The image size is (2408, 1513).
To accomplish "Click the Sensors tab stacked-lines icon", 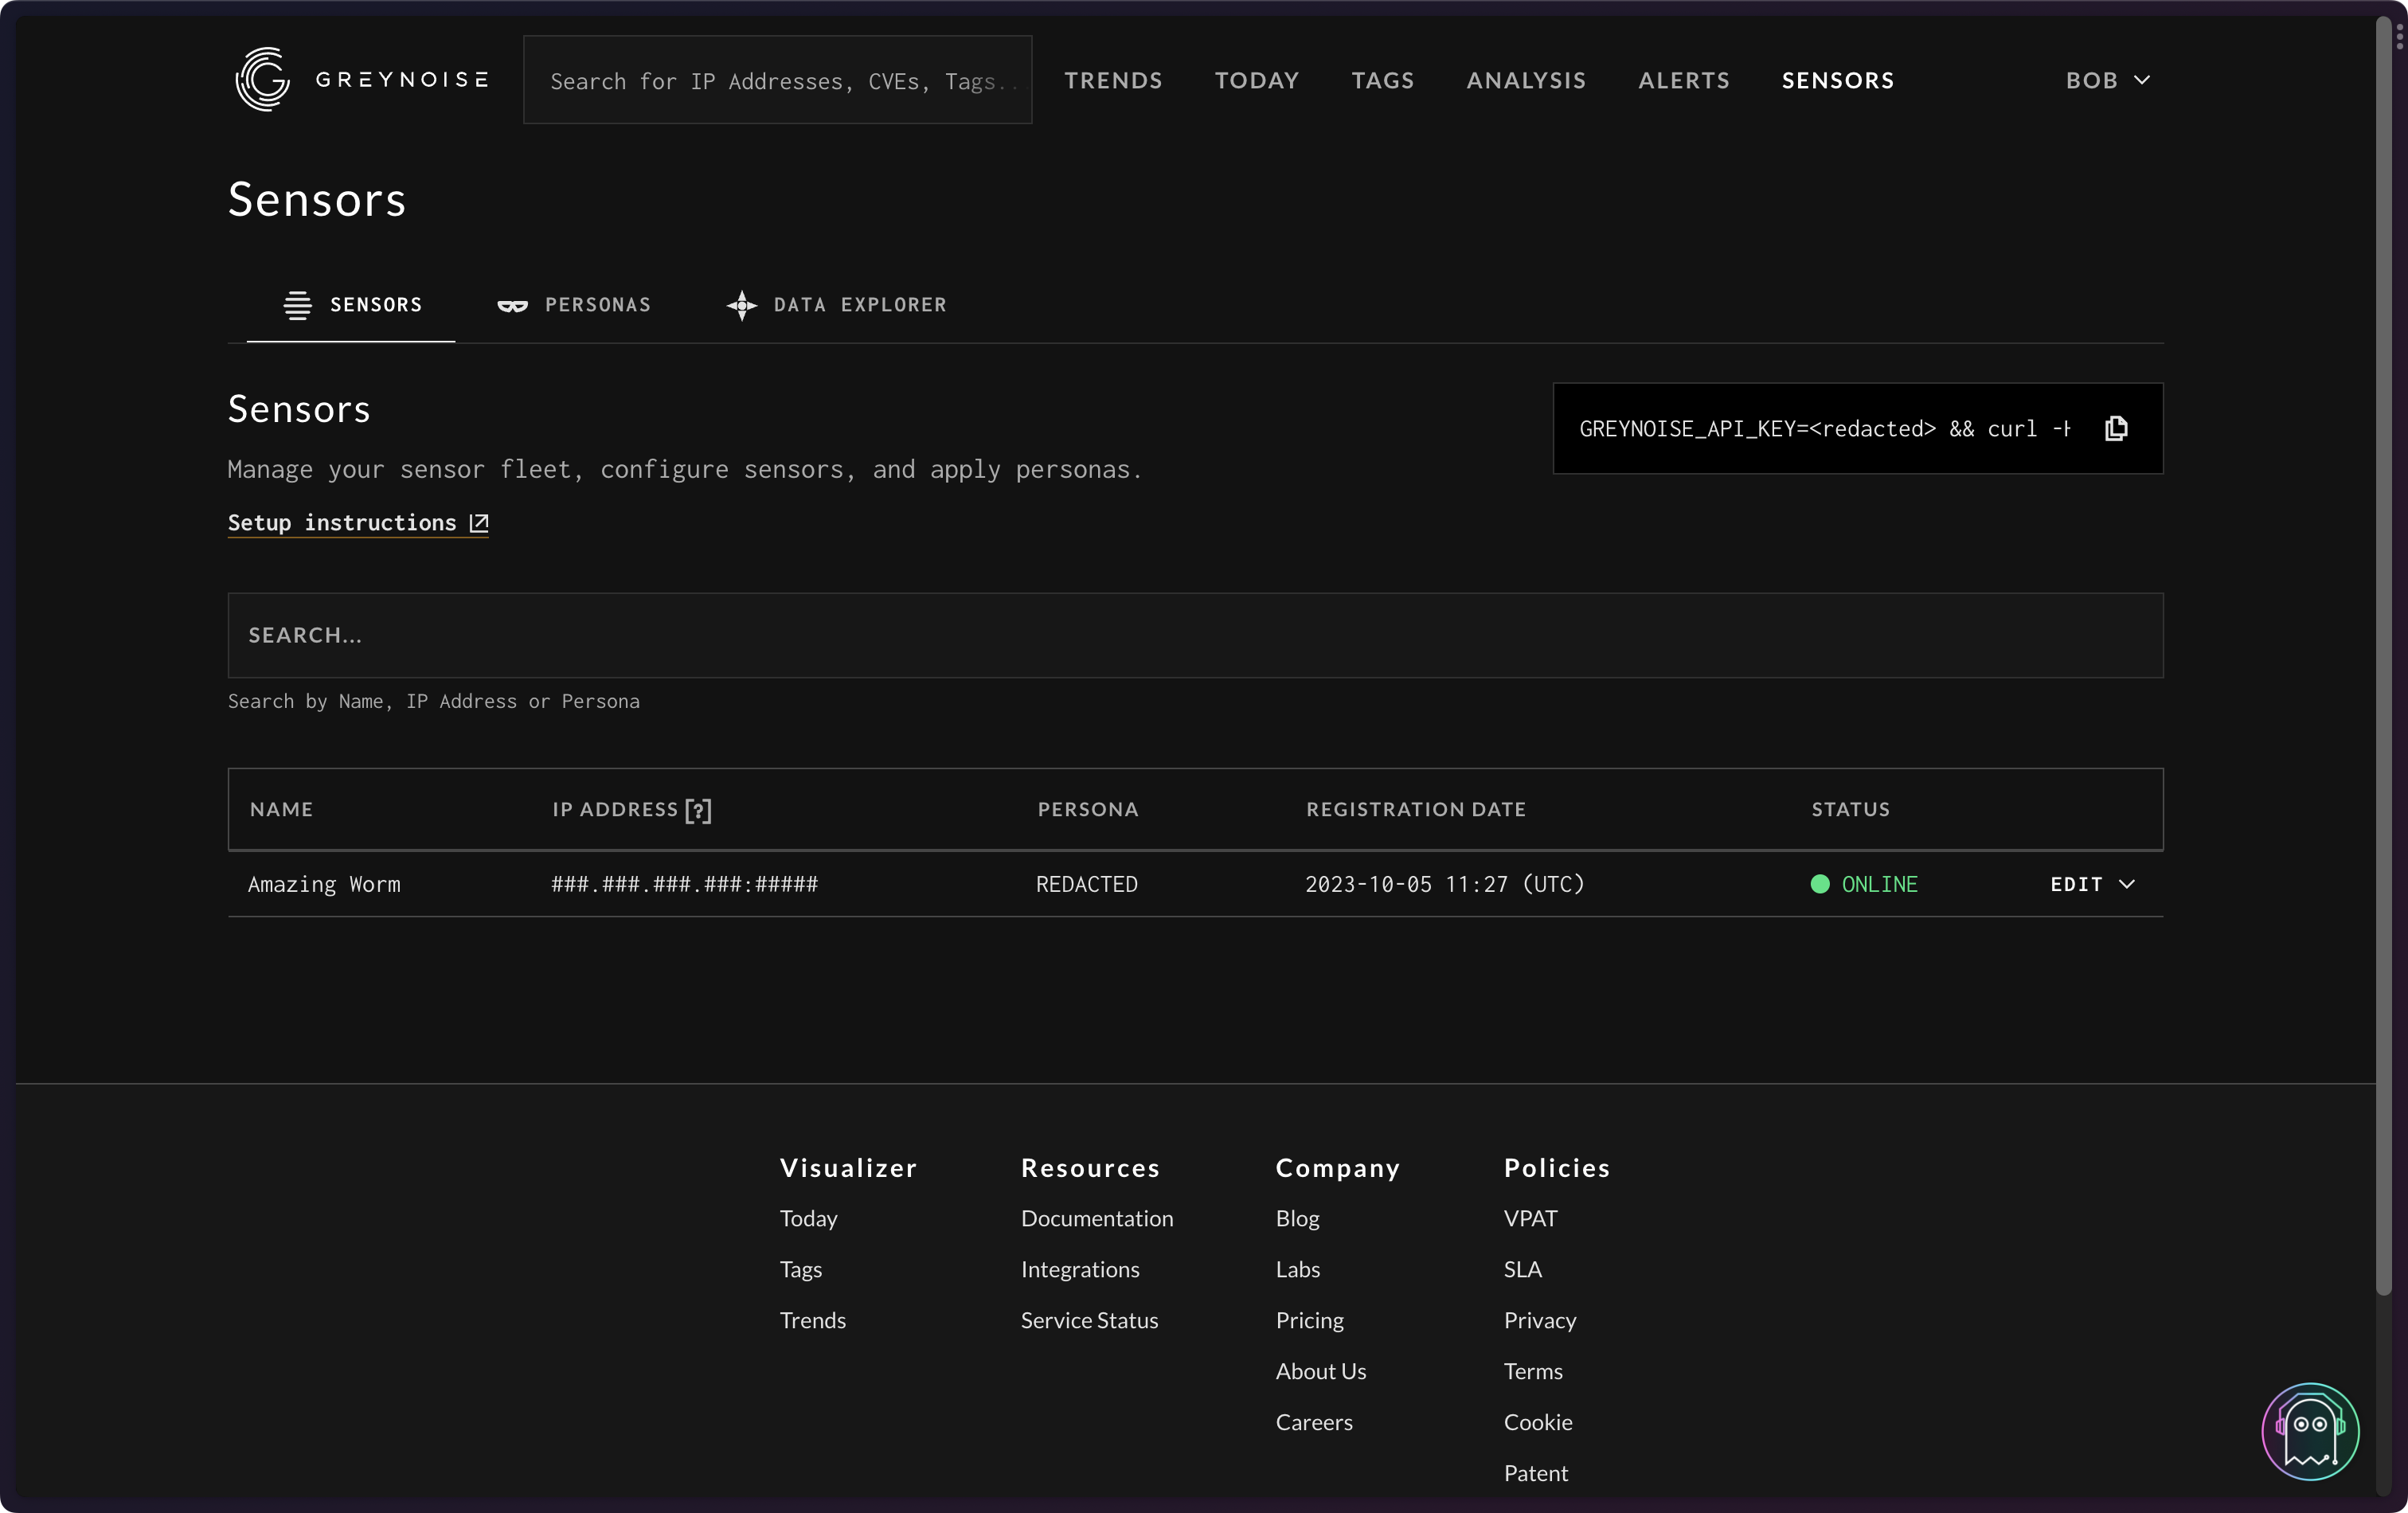I will pos(297,305).
